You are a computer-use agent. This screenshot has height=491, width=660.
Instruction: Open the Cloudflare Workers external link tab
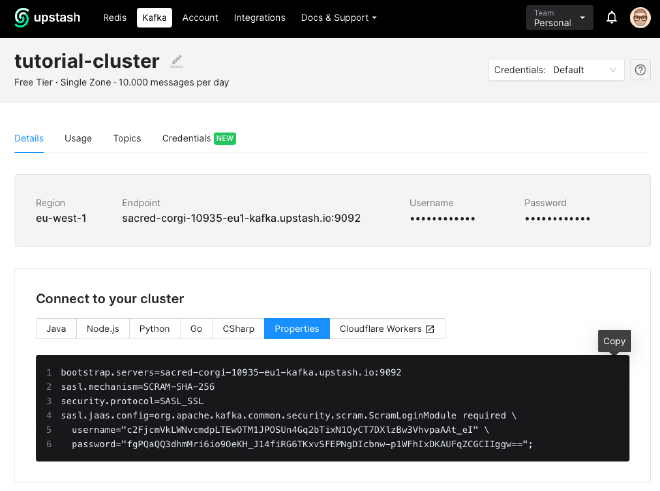(387, 328)
